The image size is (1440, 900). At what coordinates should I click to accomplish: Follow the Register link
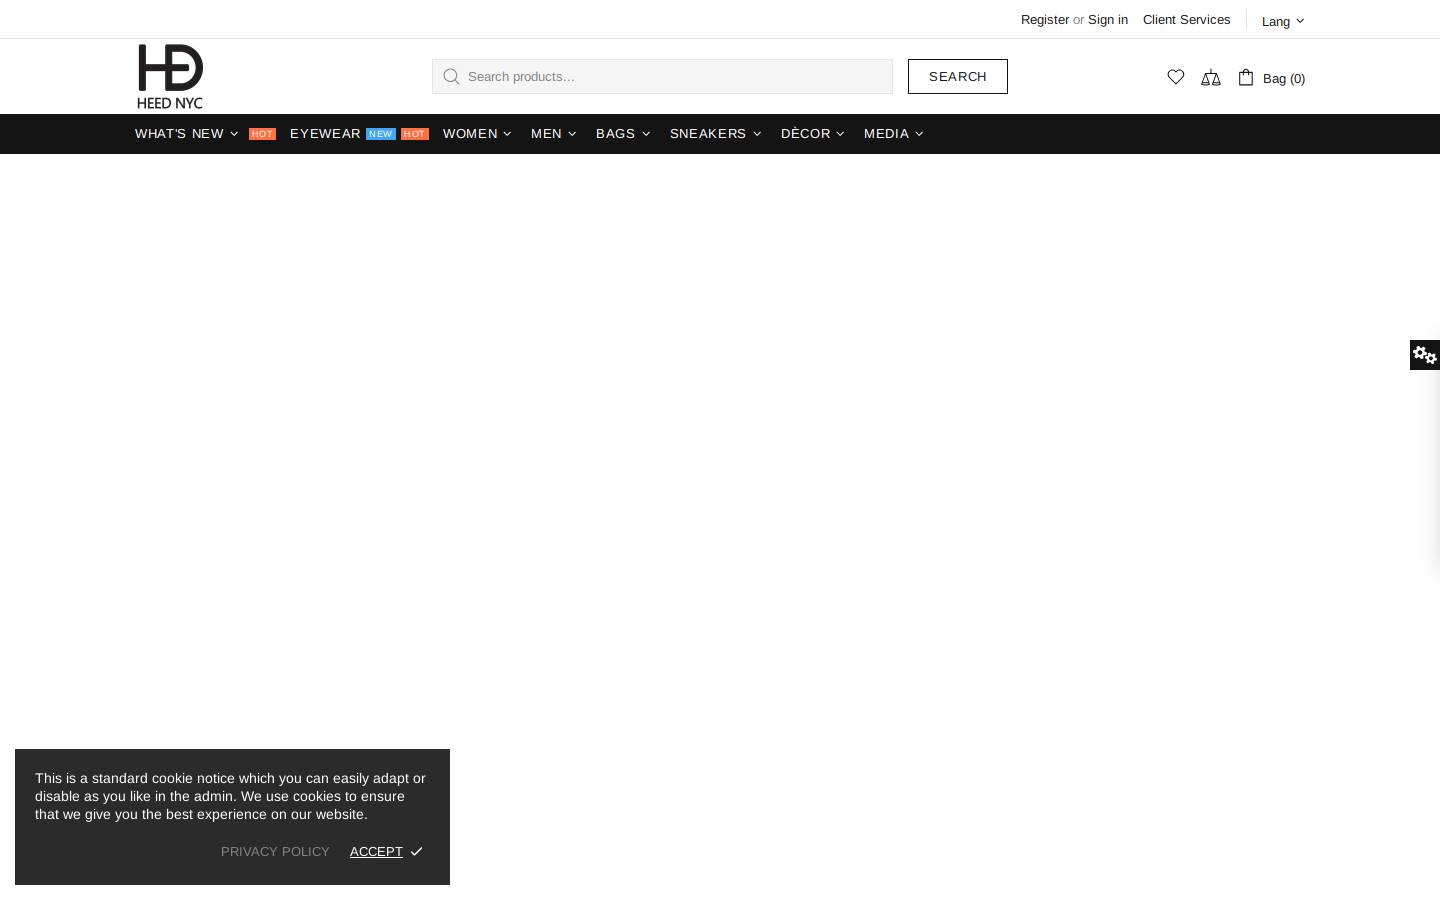1045,19
